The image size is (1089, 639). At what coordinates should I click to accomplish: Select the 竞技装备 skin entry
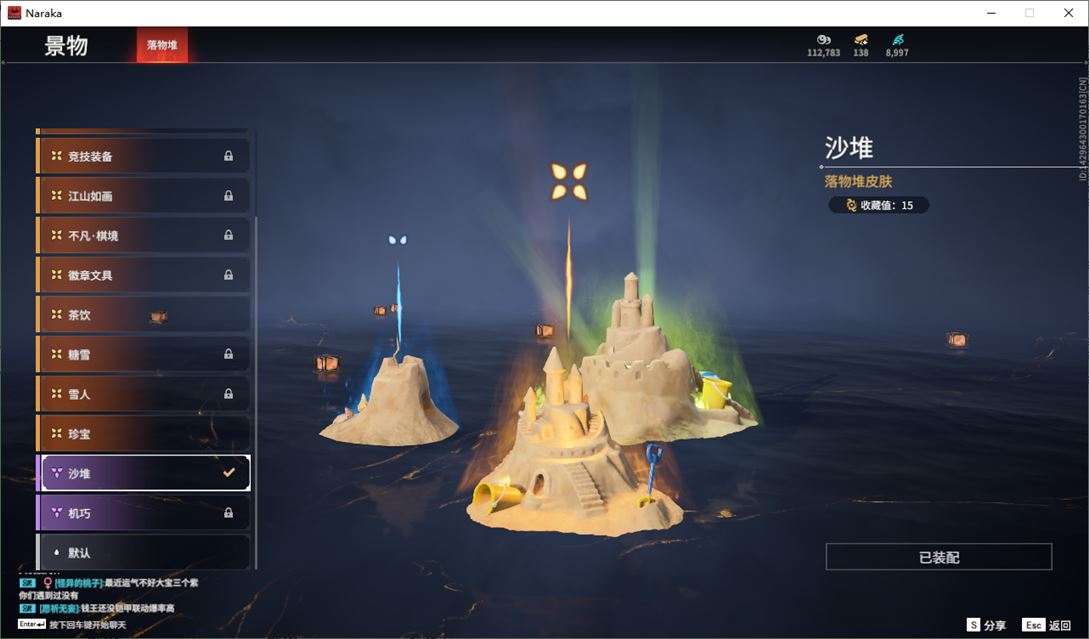point(143,156)
